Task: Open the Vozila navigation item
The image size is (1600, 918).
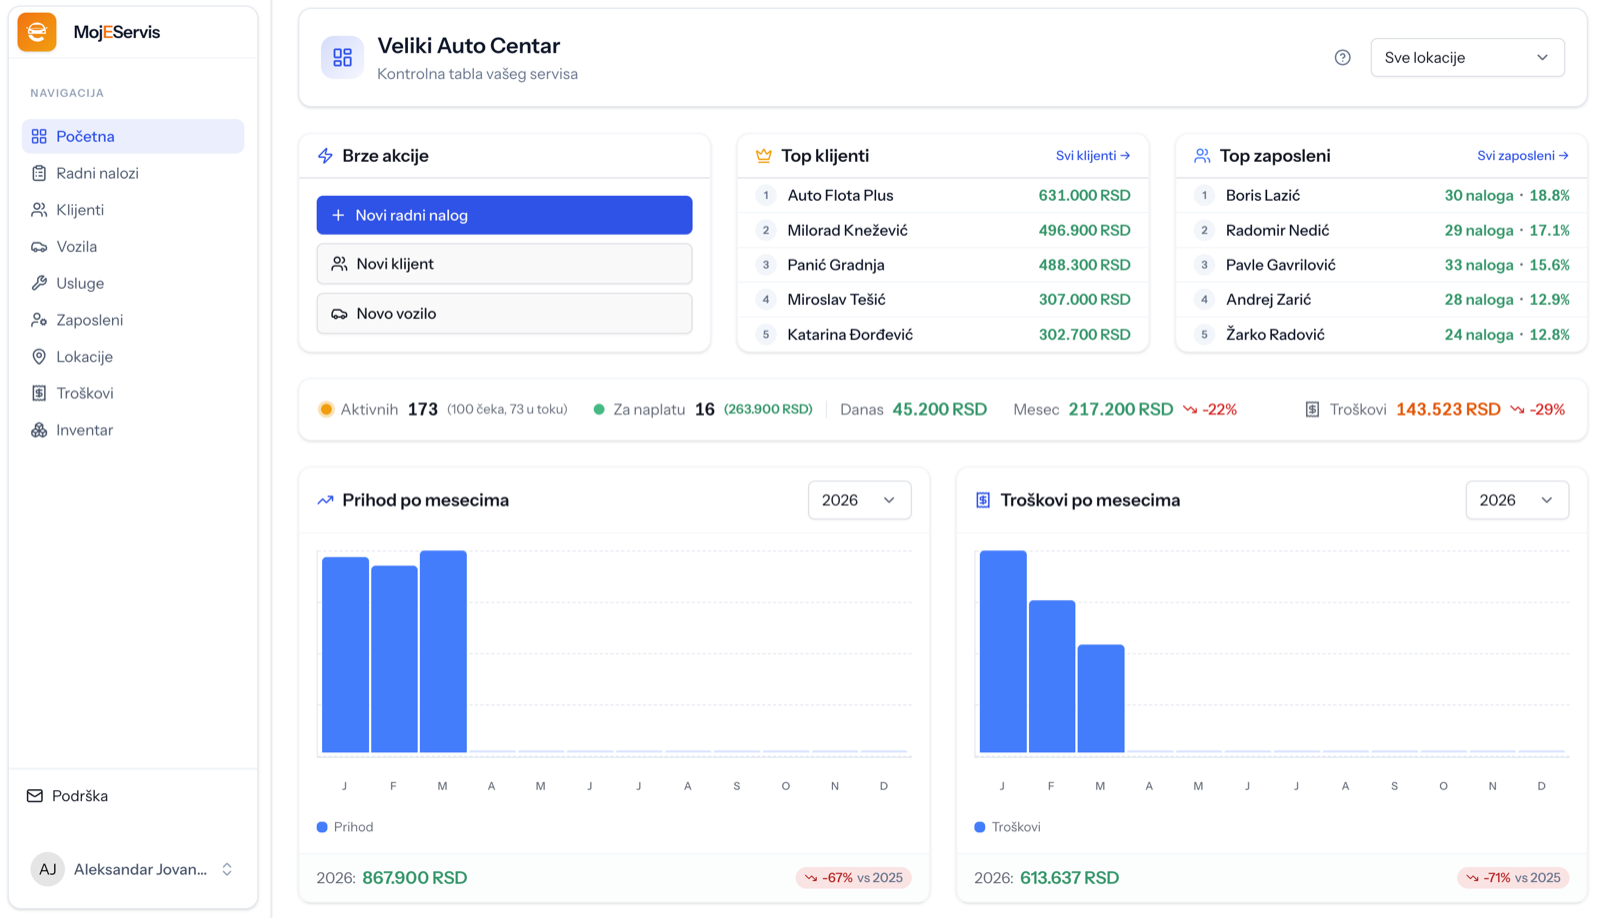Action: coord(133,246)
